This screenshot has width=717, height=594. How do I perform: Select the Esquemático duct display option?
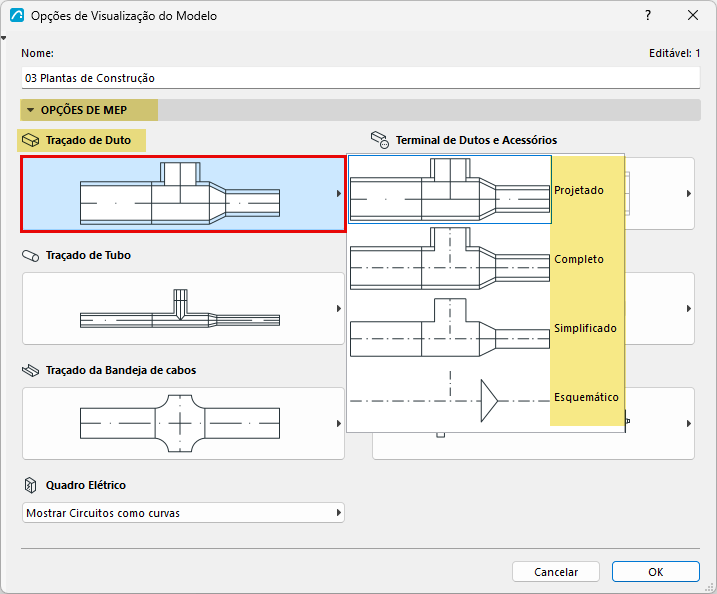click(x=486, y=397)
